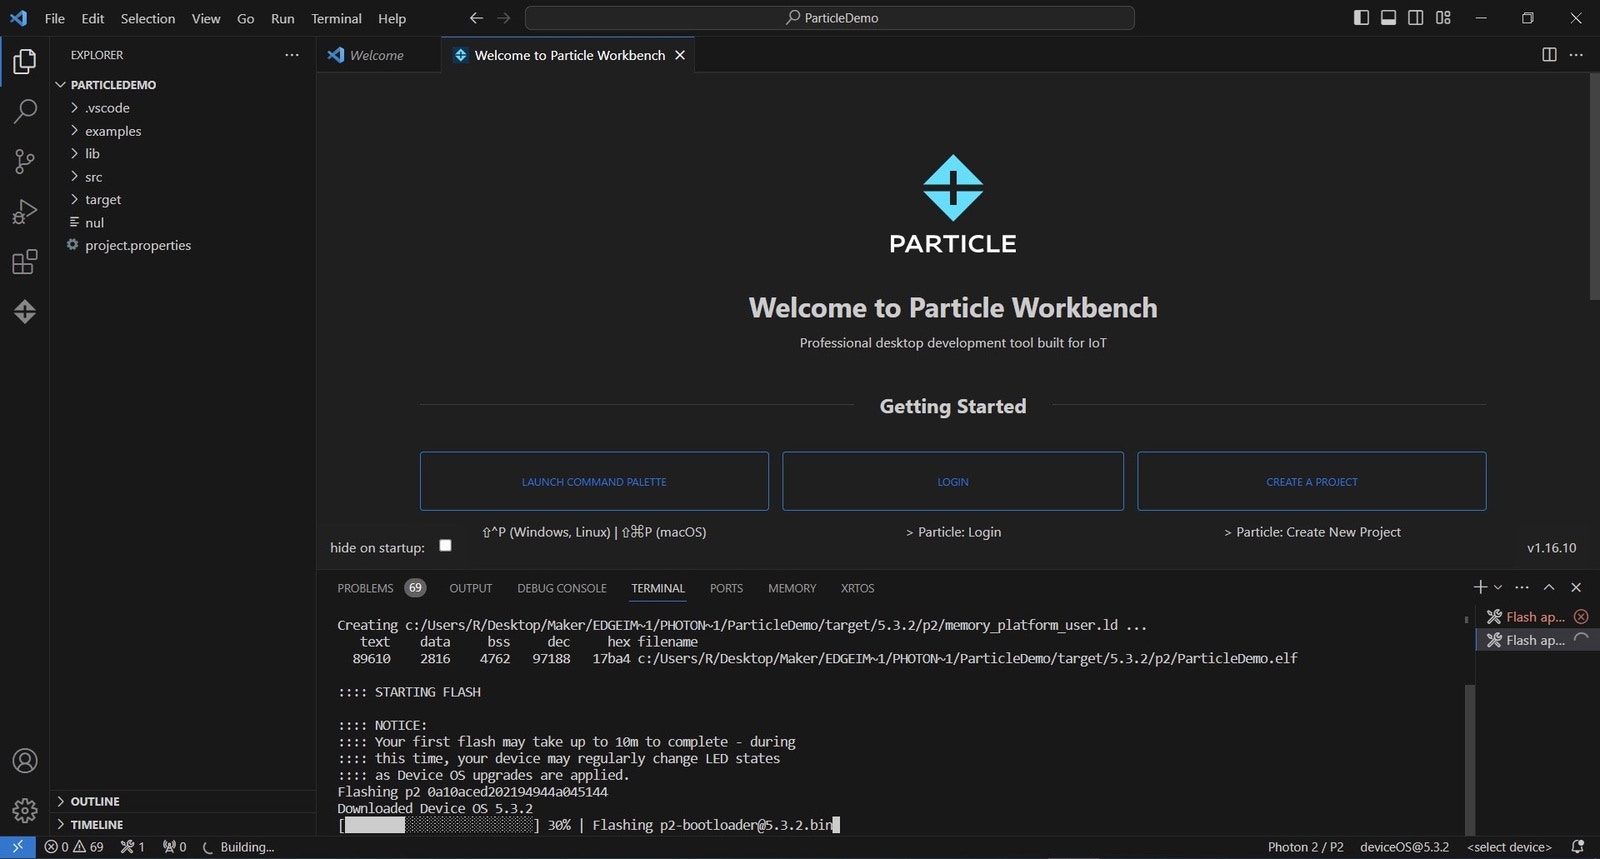The width and height of the screenshot is (1600, 859).
Task: Open the nul file
Action: pos(183,223)
